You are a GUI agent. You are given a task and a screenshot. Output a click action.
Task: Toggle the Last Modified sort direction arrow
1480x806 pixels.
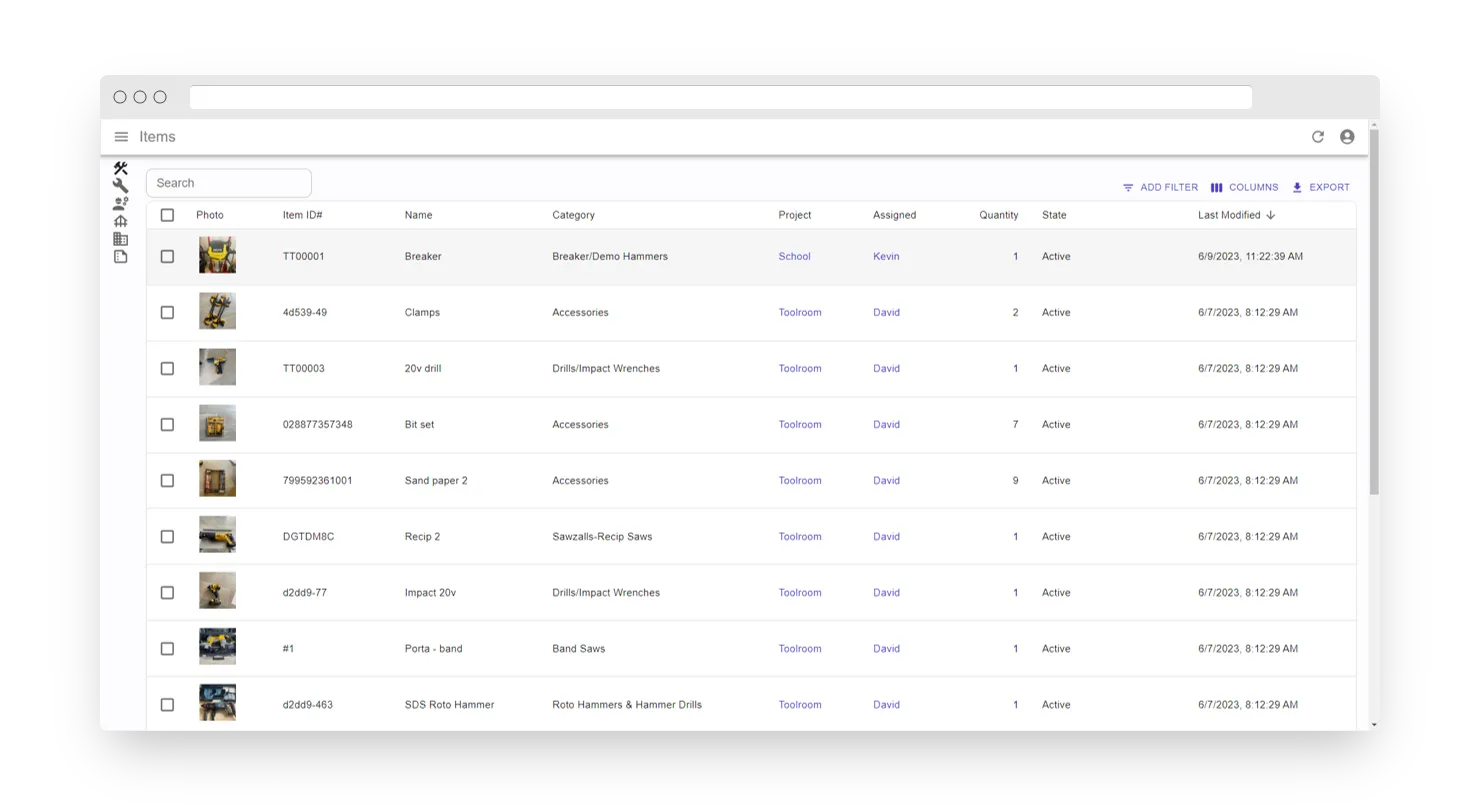click(1270, 214)
